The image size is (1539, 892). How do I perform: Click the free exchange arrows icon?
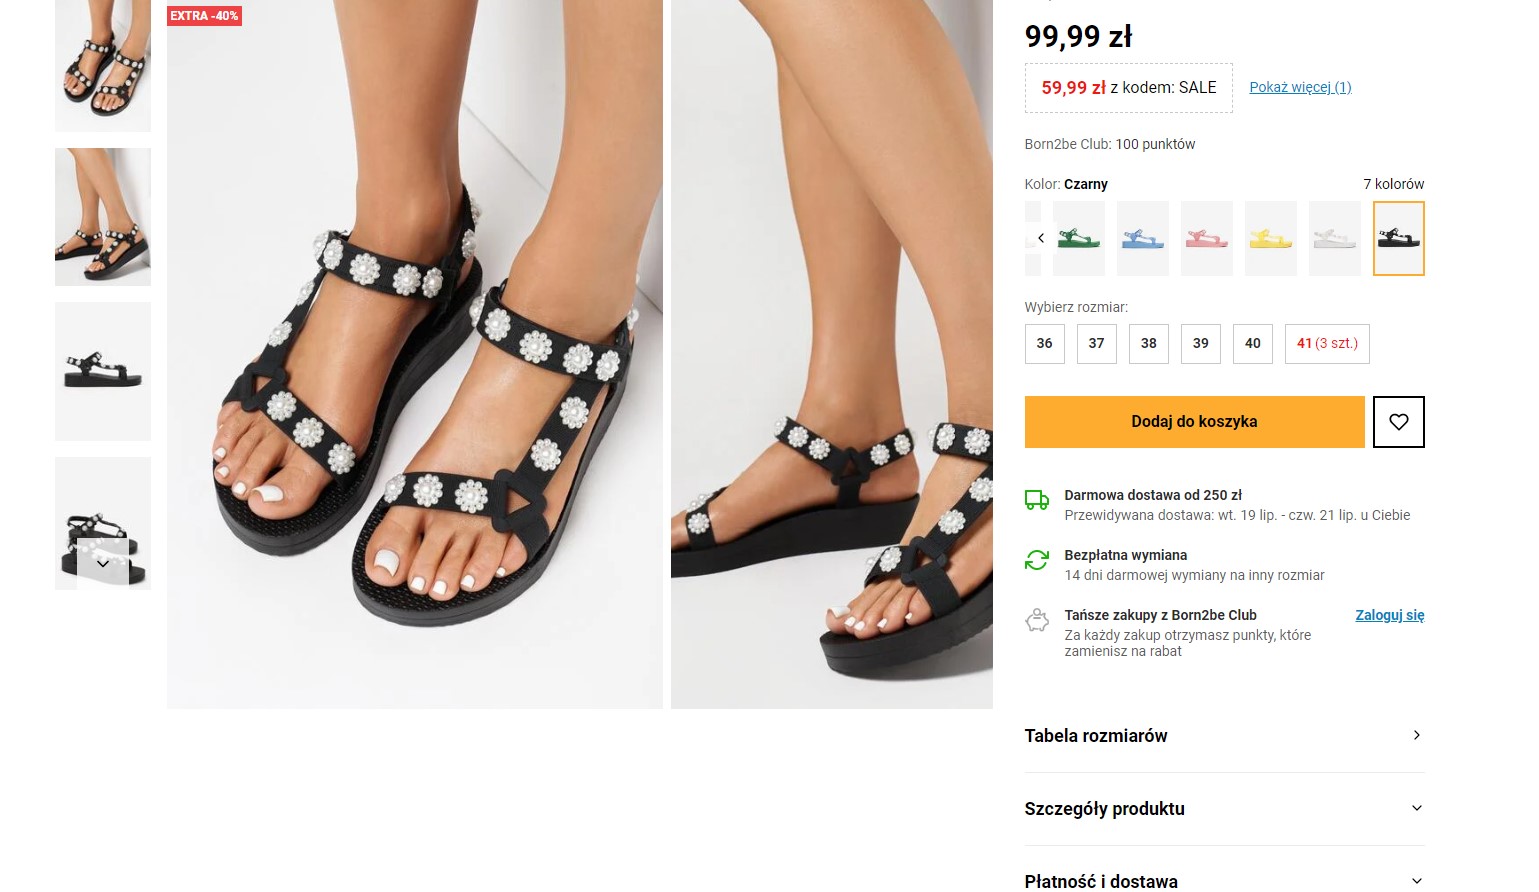(x=1037, y=560)
